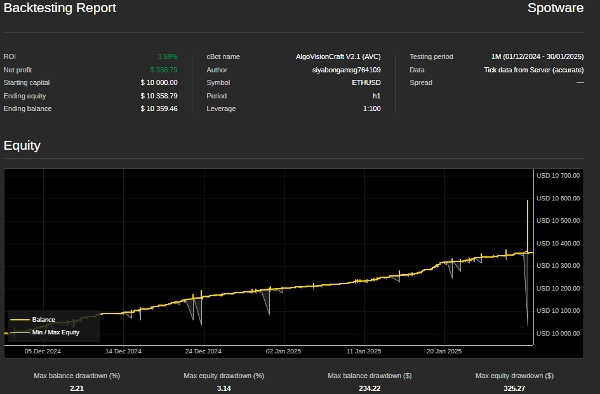The width and height of the screenshot is (600, 394).
Task: Click the USD 10 500.00 axis label
Action: [558, 221]
